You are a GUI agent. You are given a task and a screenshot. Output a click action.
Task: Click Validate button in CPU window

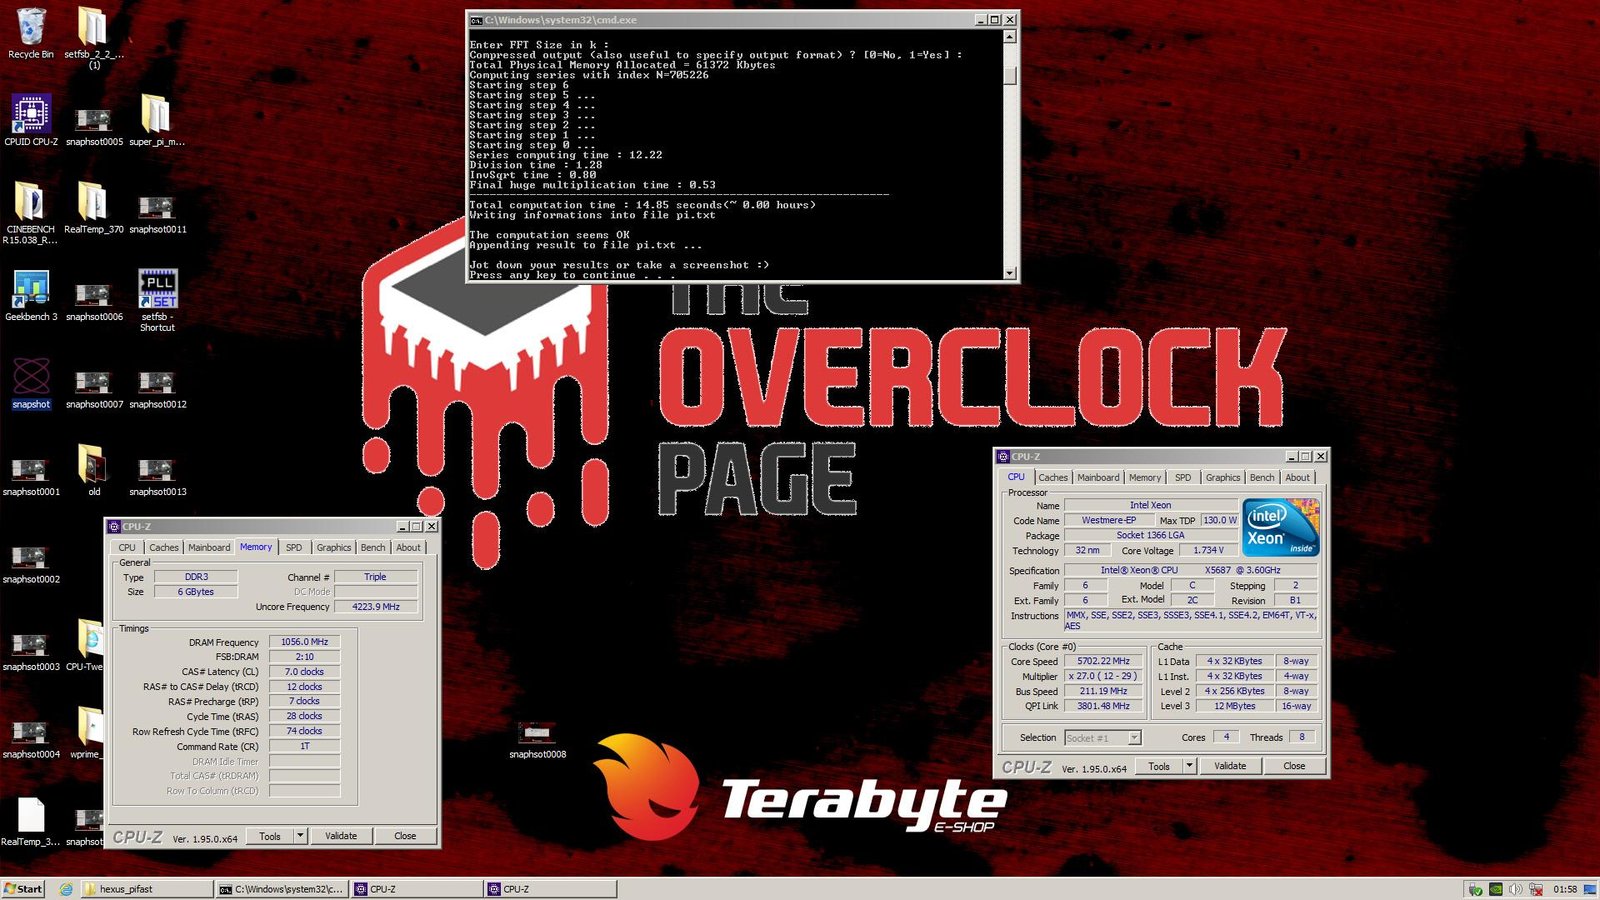pos(1230,766)
